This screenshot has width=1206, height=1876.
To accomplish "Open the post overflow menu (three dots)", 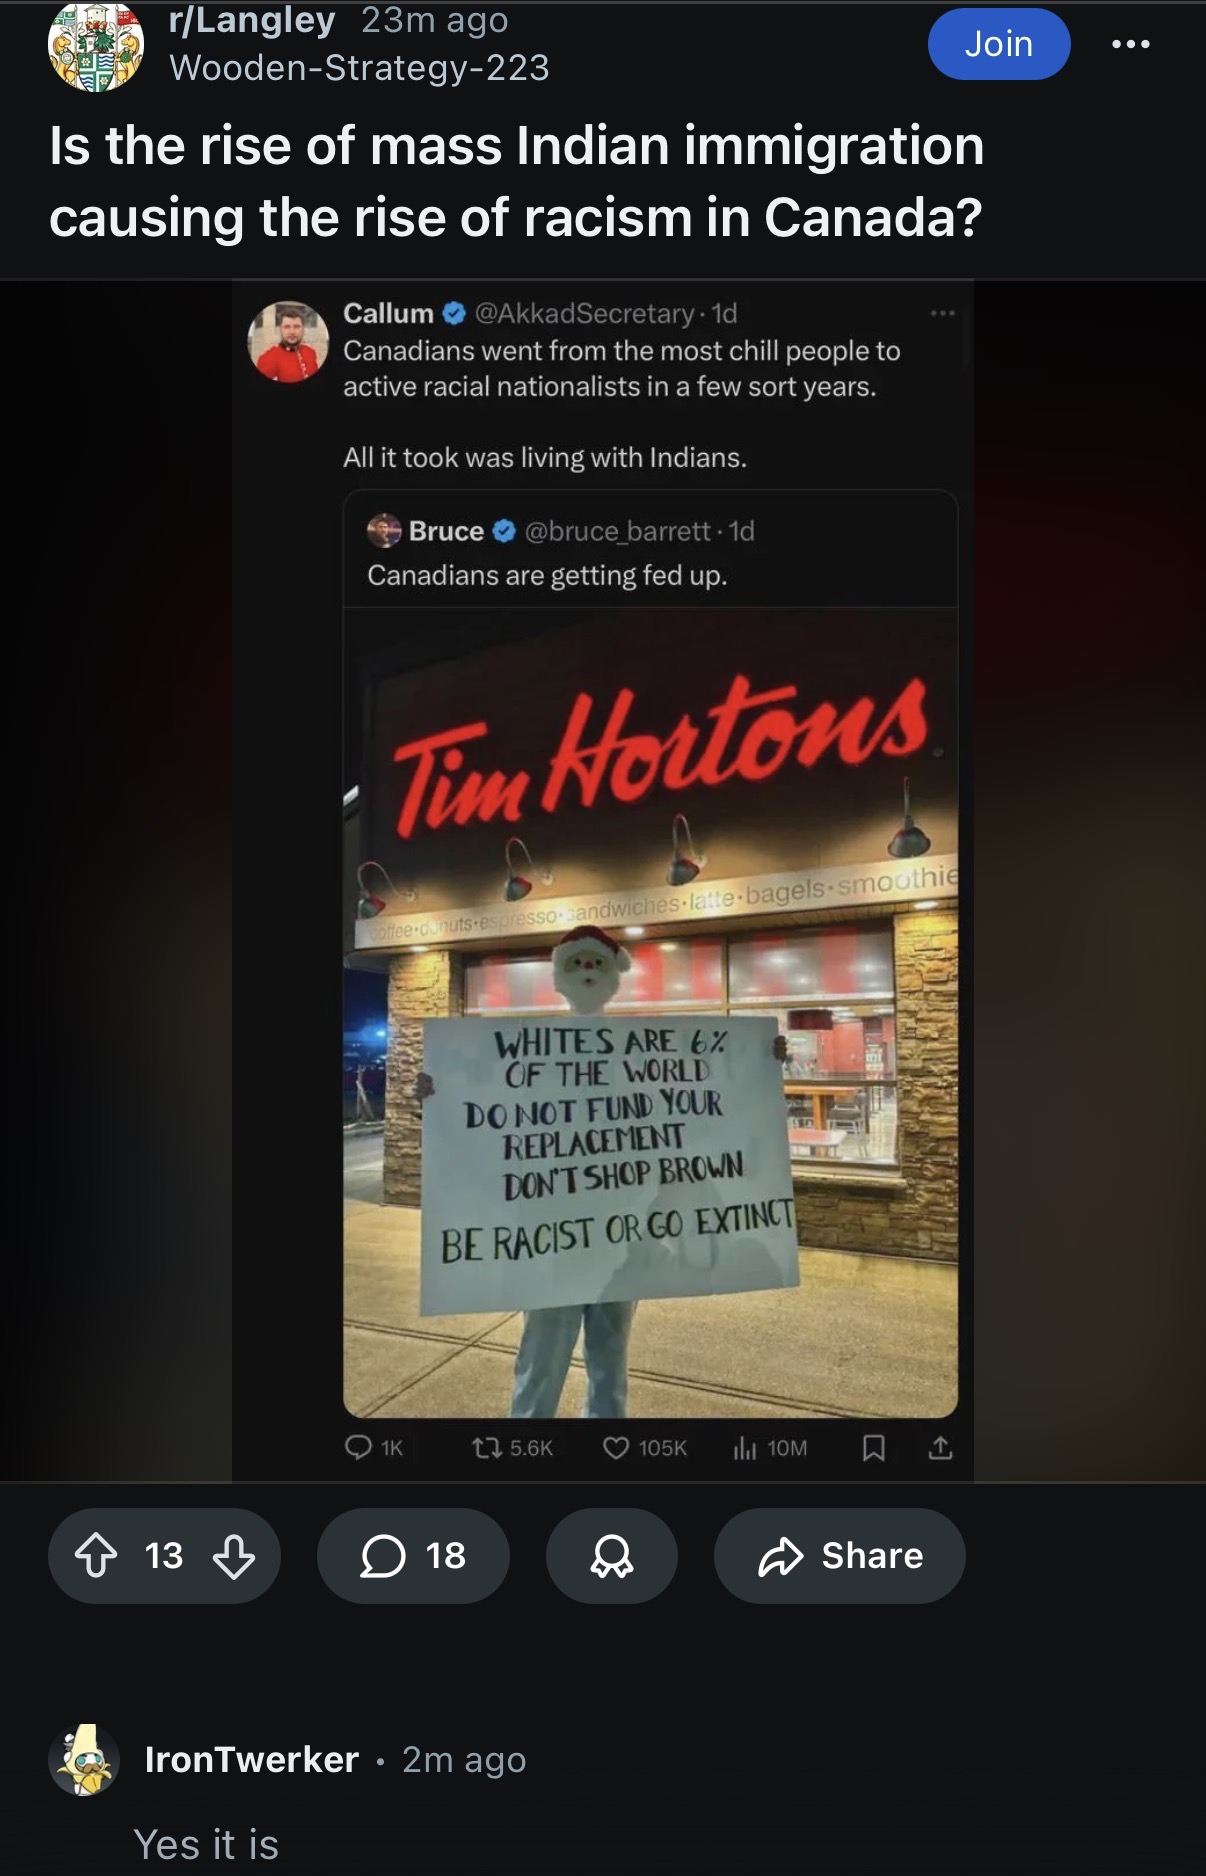I will pos(1131,44).
